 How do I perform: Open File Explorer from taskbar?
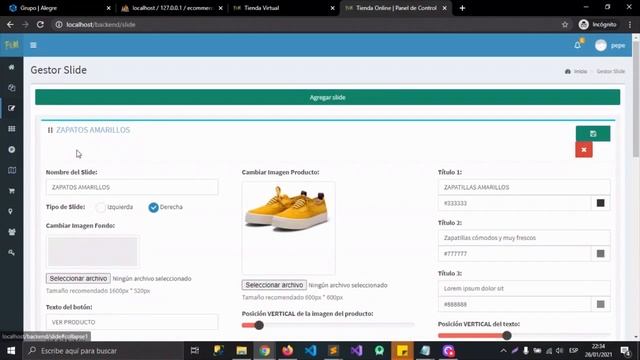click(242, 351)
